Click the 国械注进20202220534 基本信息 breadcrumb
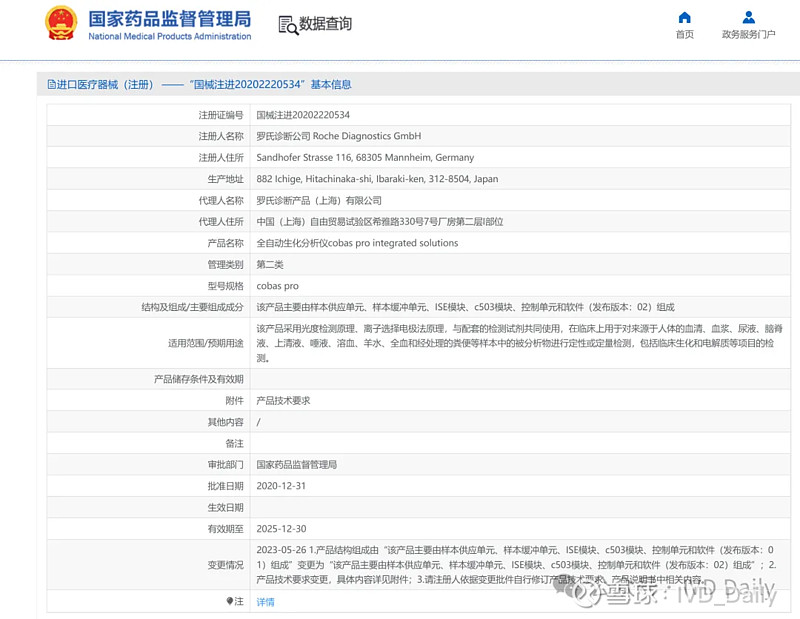Viewport: 800px width, 619px height. click(x=275, y=84)
